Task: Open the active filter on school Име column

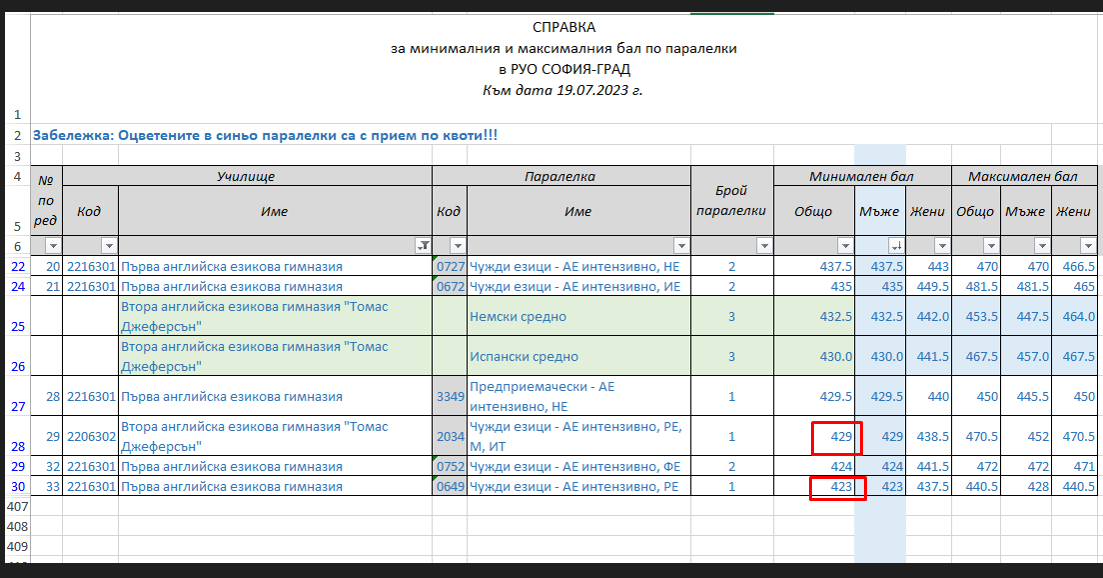Action: tap(423, 246)
